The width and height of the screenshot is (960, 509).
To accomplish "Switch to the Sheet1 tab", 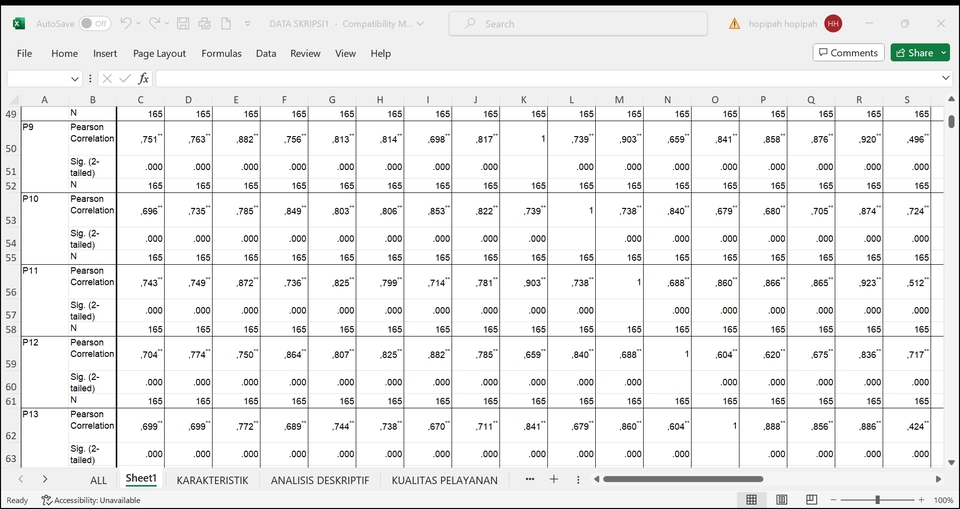I will [x=141, y=479].
